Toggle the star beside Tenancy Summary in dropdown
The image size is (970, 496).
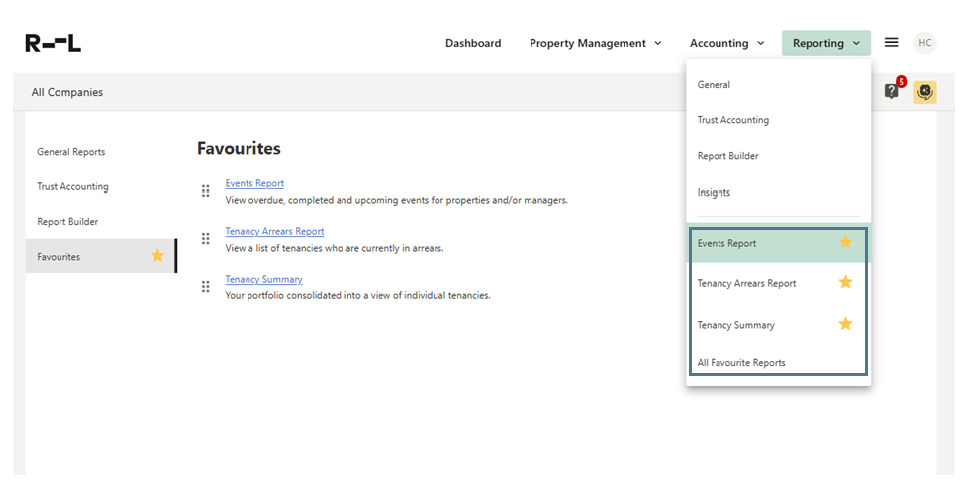pyautogui.click(x=845, y=324)
